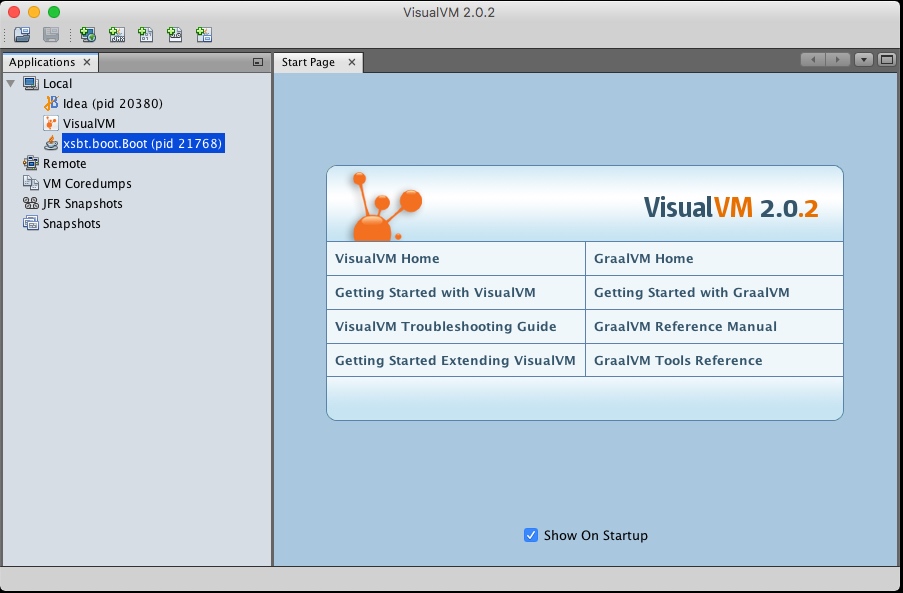
Task: Click the Add Application Snapshot toolbar icon
Action: [x=204, y=35]
